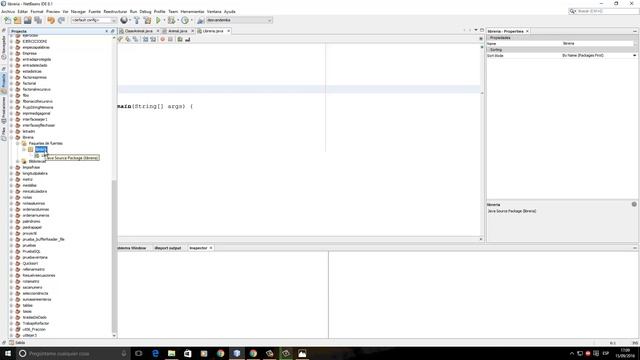This screenshot has width=640, height=360.
Task: Run the project with the green play icon
Action: [158, 20]
